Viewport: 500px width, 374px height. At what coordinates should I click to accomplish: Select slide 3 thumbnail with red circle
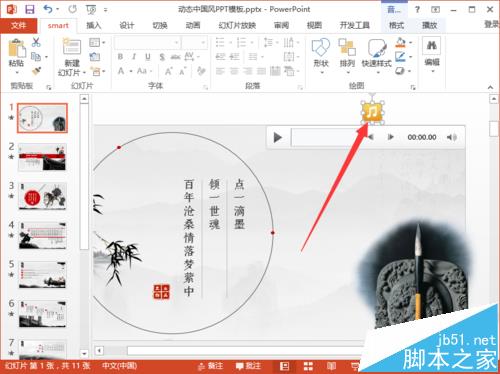[42, 196]
